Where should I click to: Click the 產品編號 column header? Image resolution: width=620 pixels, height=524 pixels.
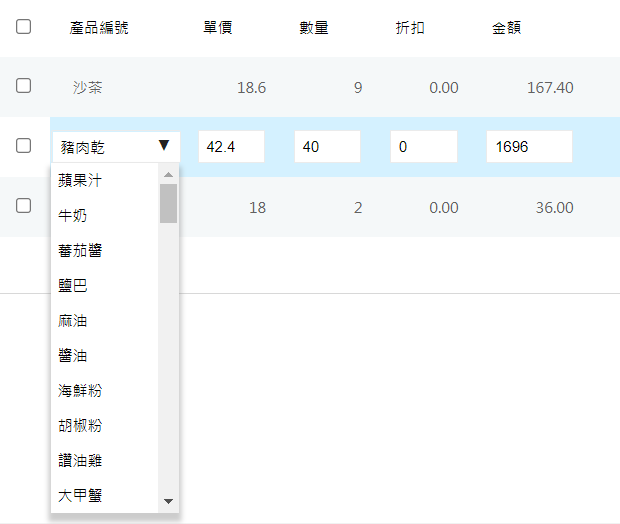99,28
